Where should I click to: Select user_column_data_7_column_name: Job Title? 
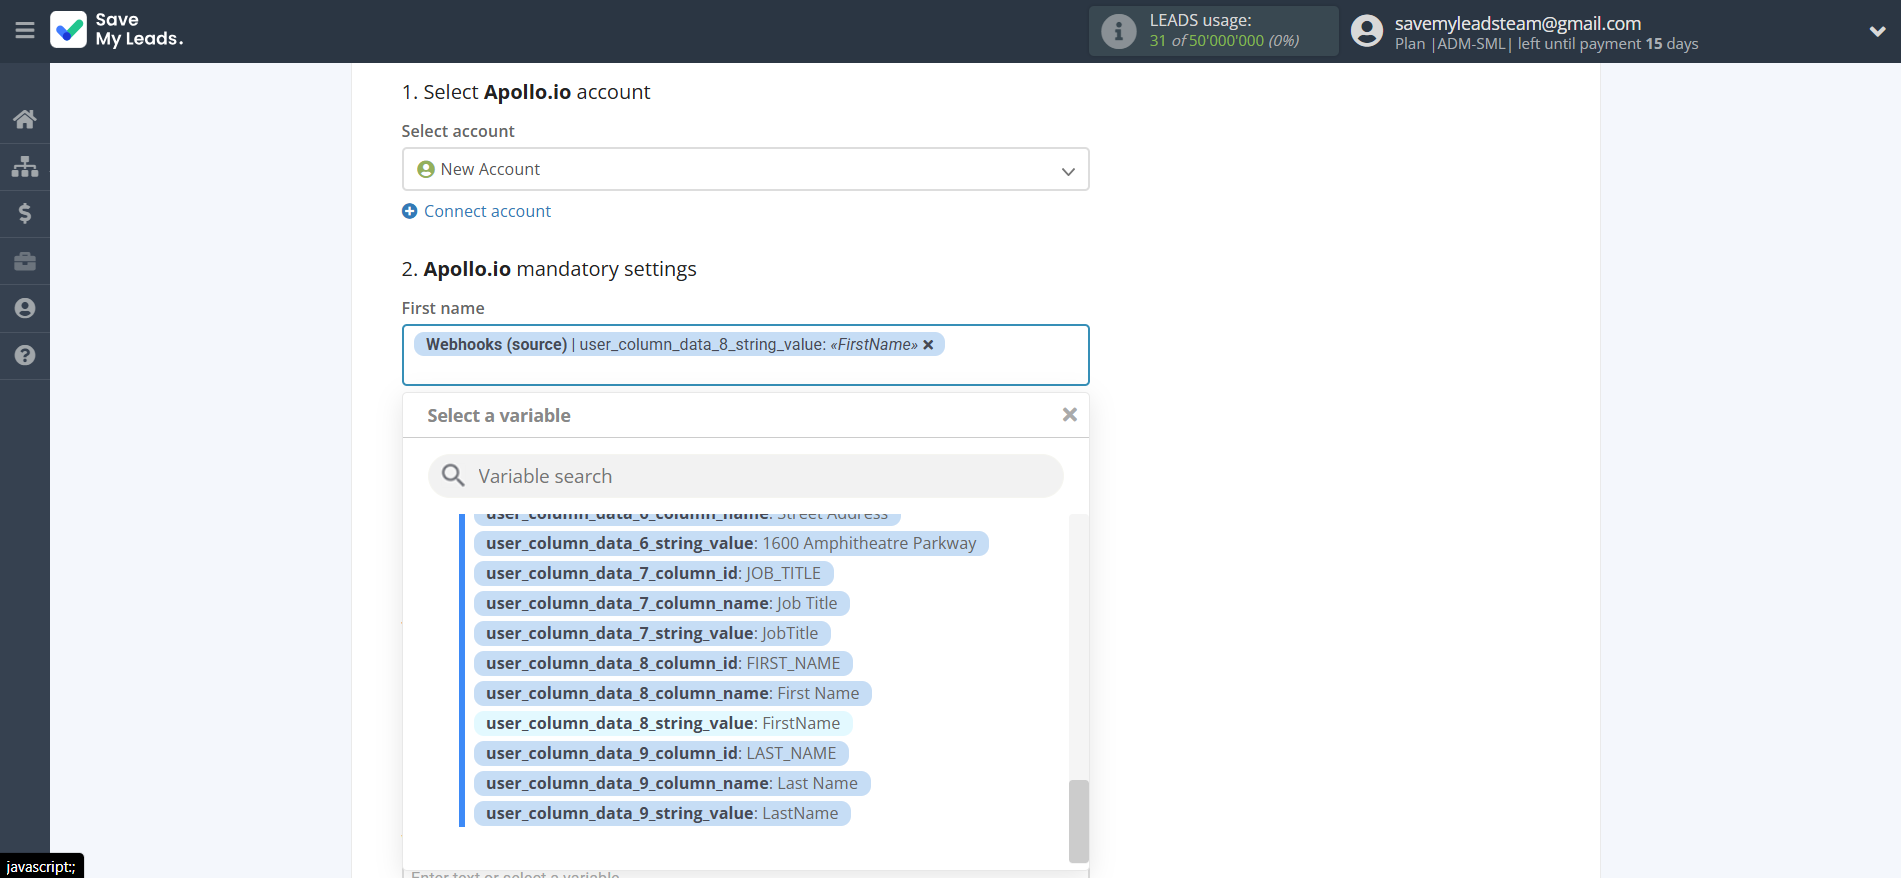661,603
